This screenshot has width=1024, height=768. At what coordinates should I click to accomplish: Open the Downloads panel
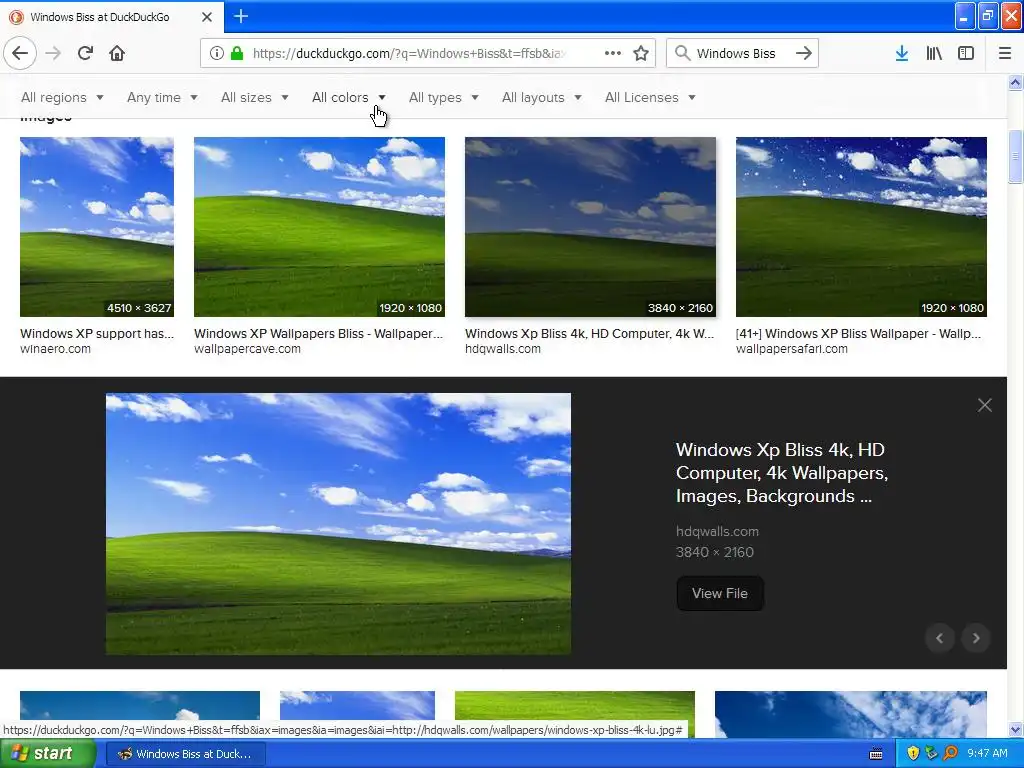pyautogui.click(x=902, y=53)
